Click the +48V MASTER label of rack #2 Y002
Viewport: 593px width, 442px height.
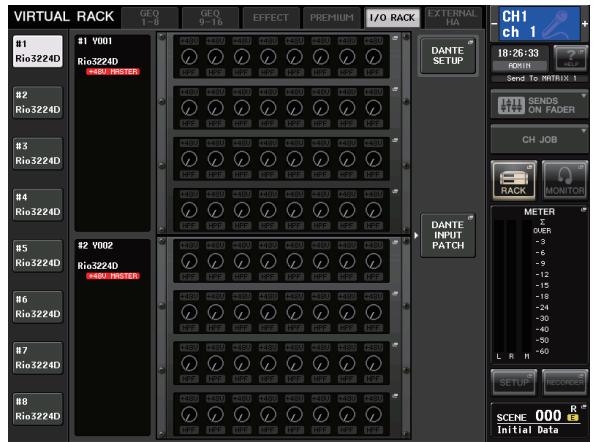click(113, 276)
